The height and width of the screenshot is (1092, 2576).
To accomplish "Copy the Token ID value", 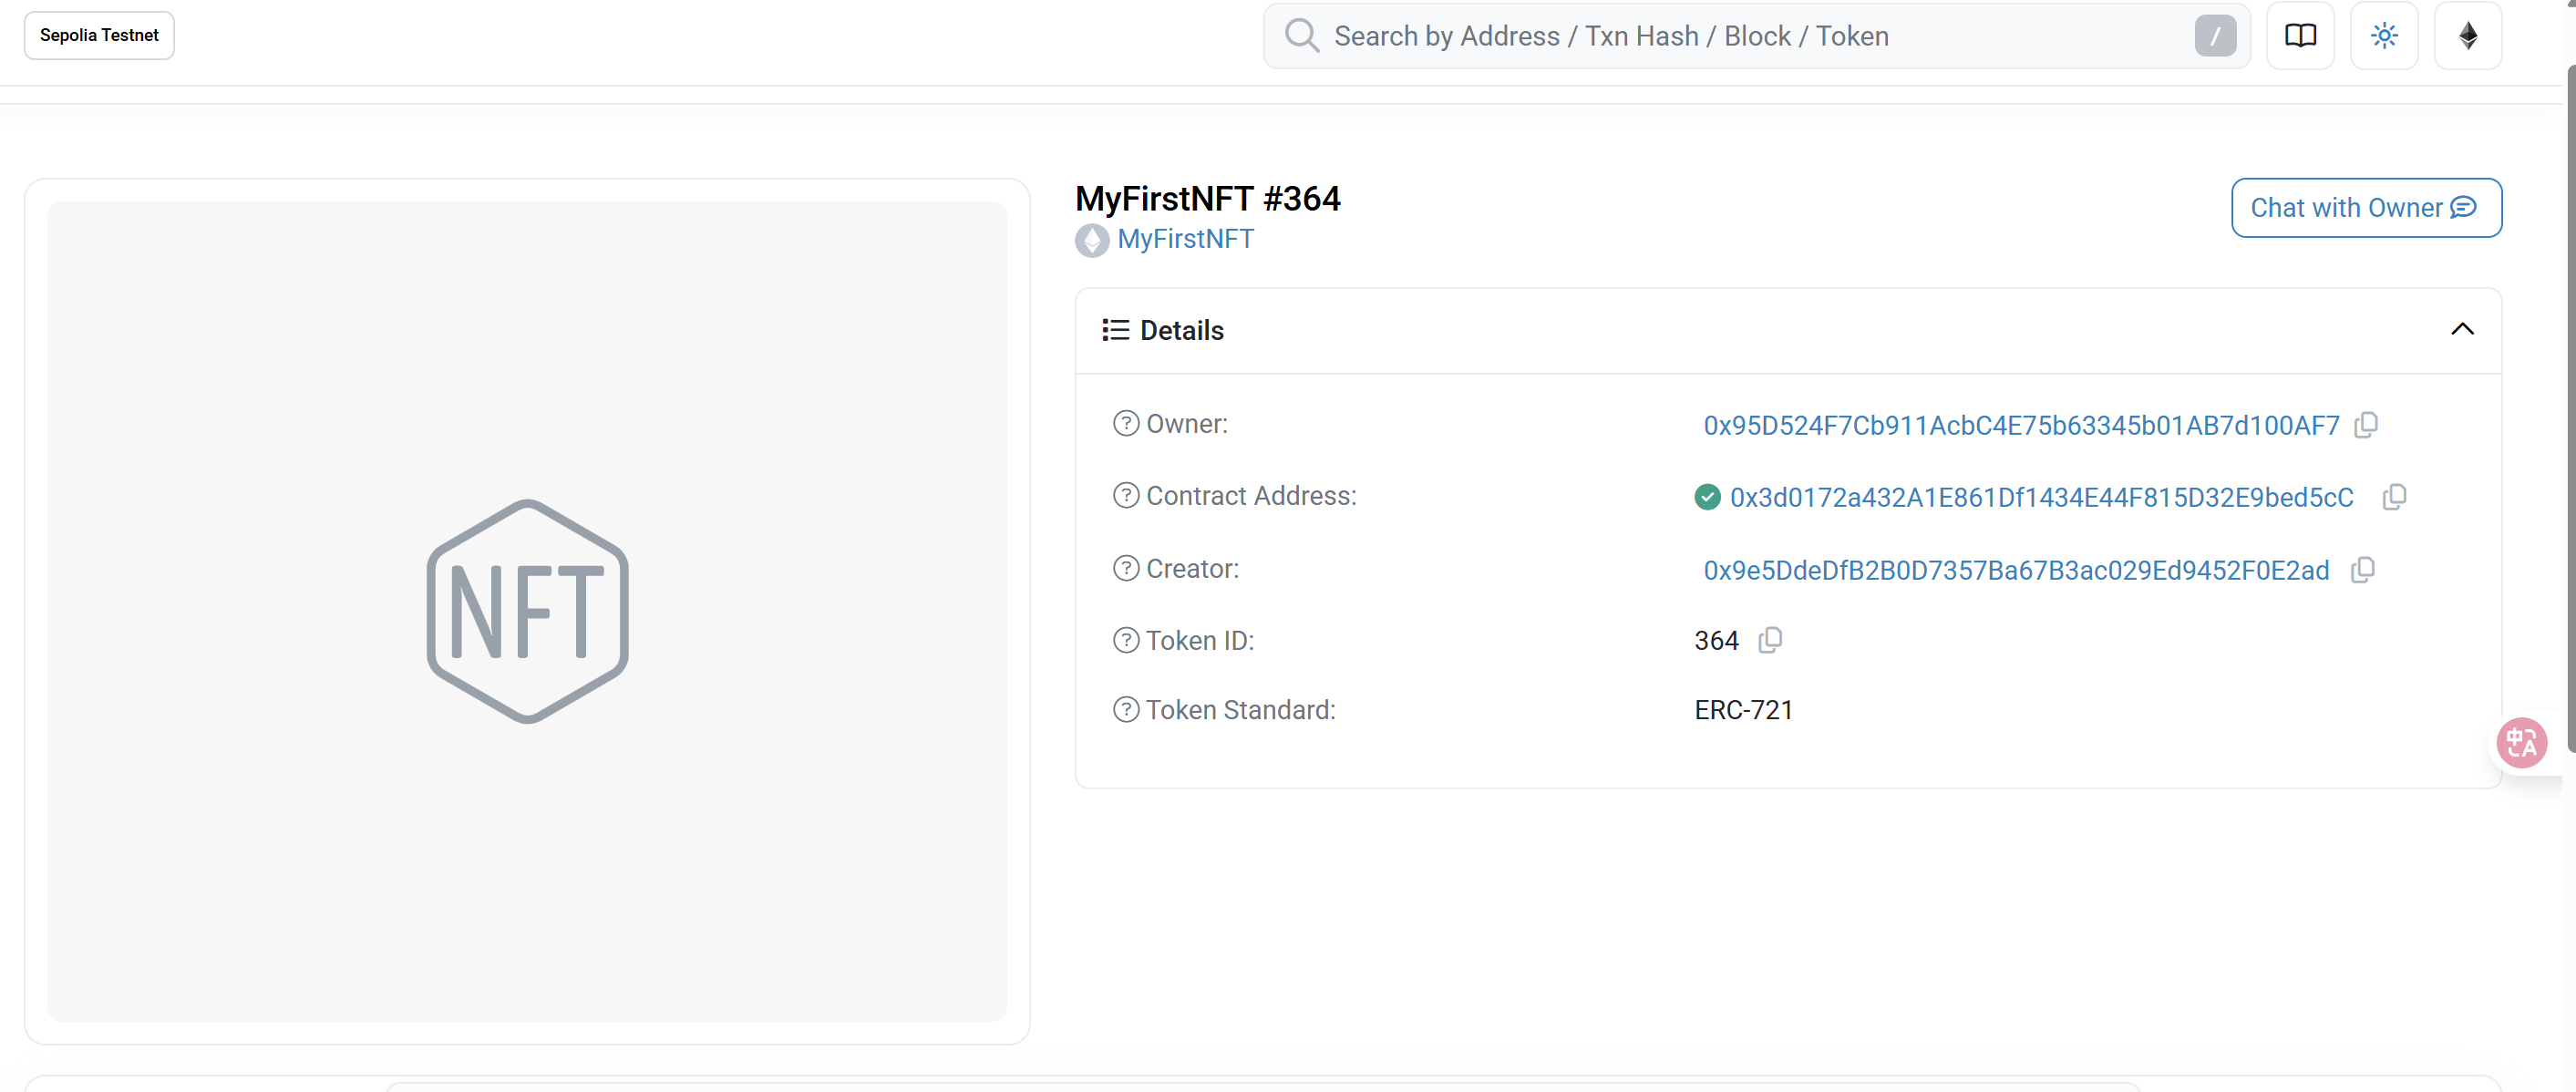I will (x=1770, y=640).
